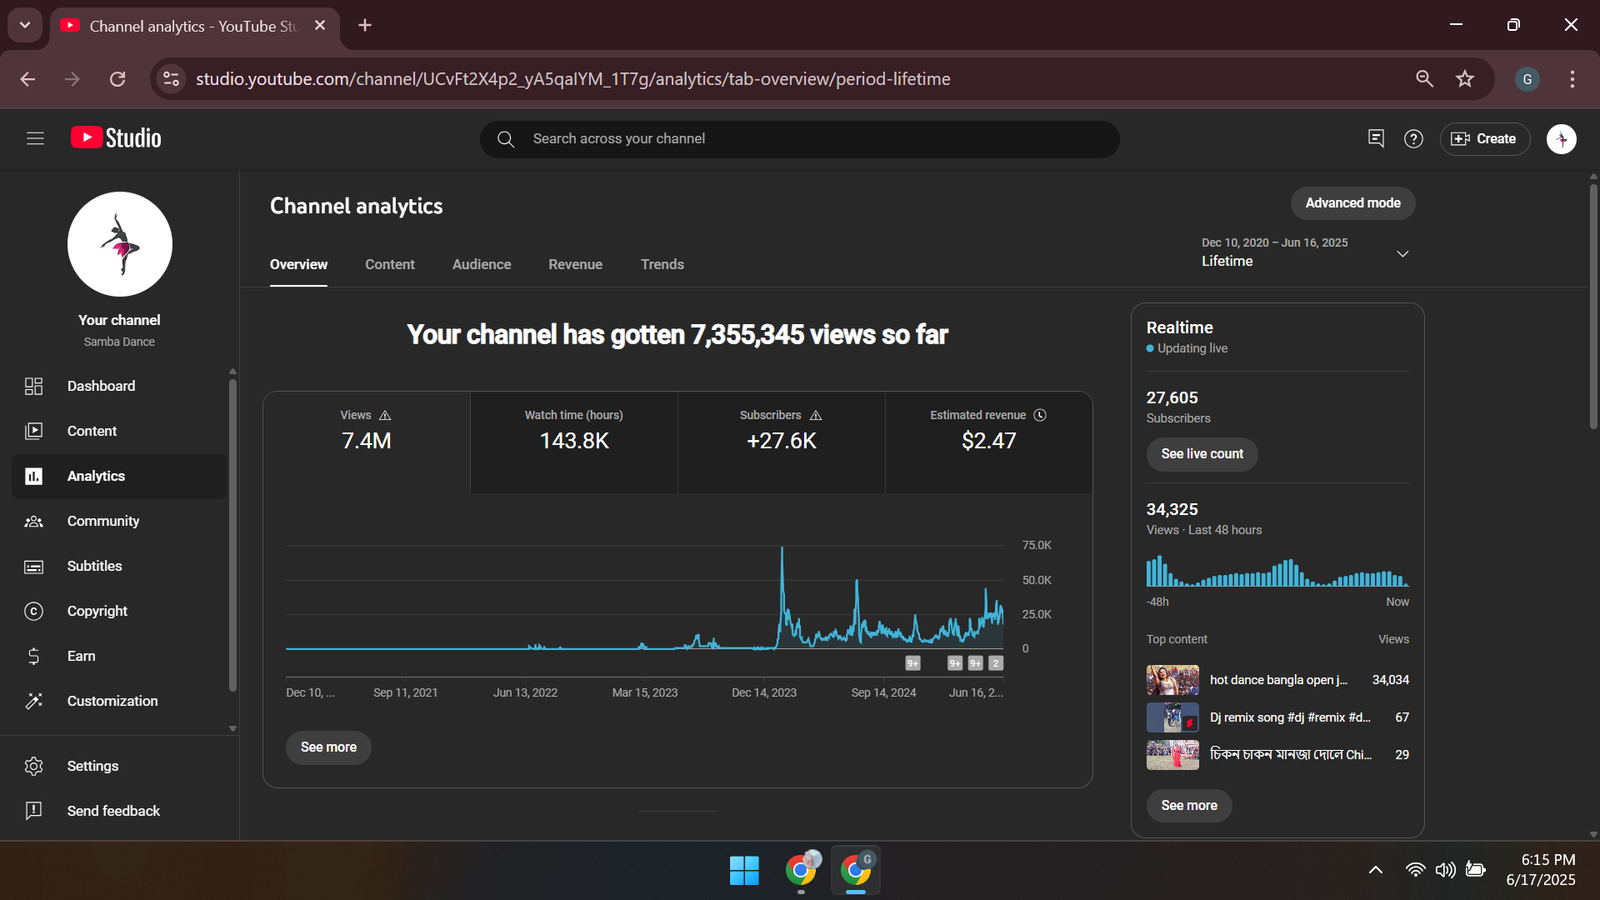Viewport: 1600px width, 900px height.
Task: Click the bookmark star icon
Action: tap(1465, 79)
